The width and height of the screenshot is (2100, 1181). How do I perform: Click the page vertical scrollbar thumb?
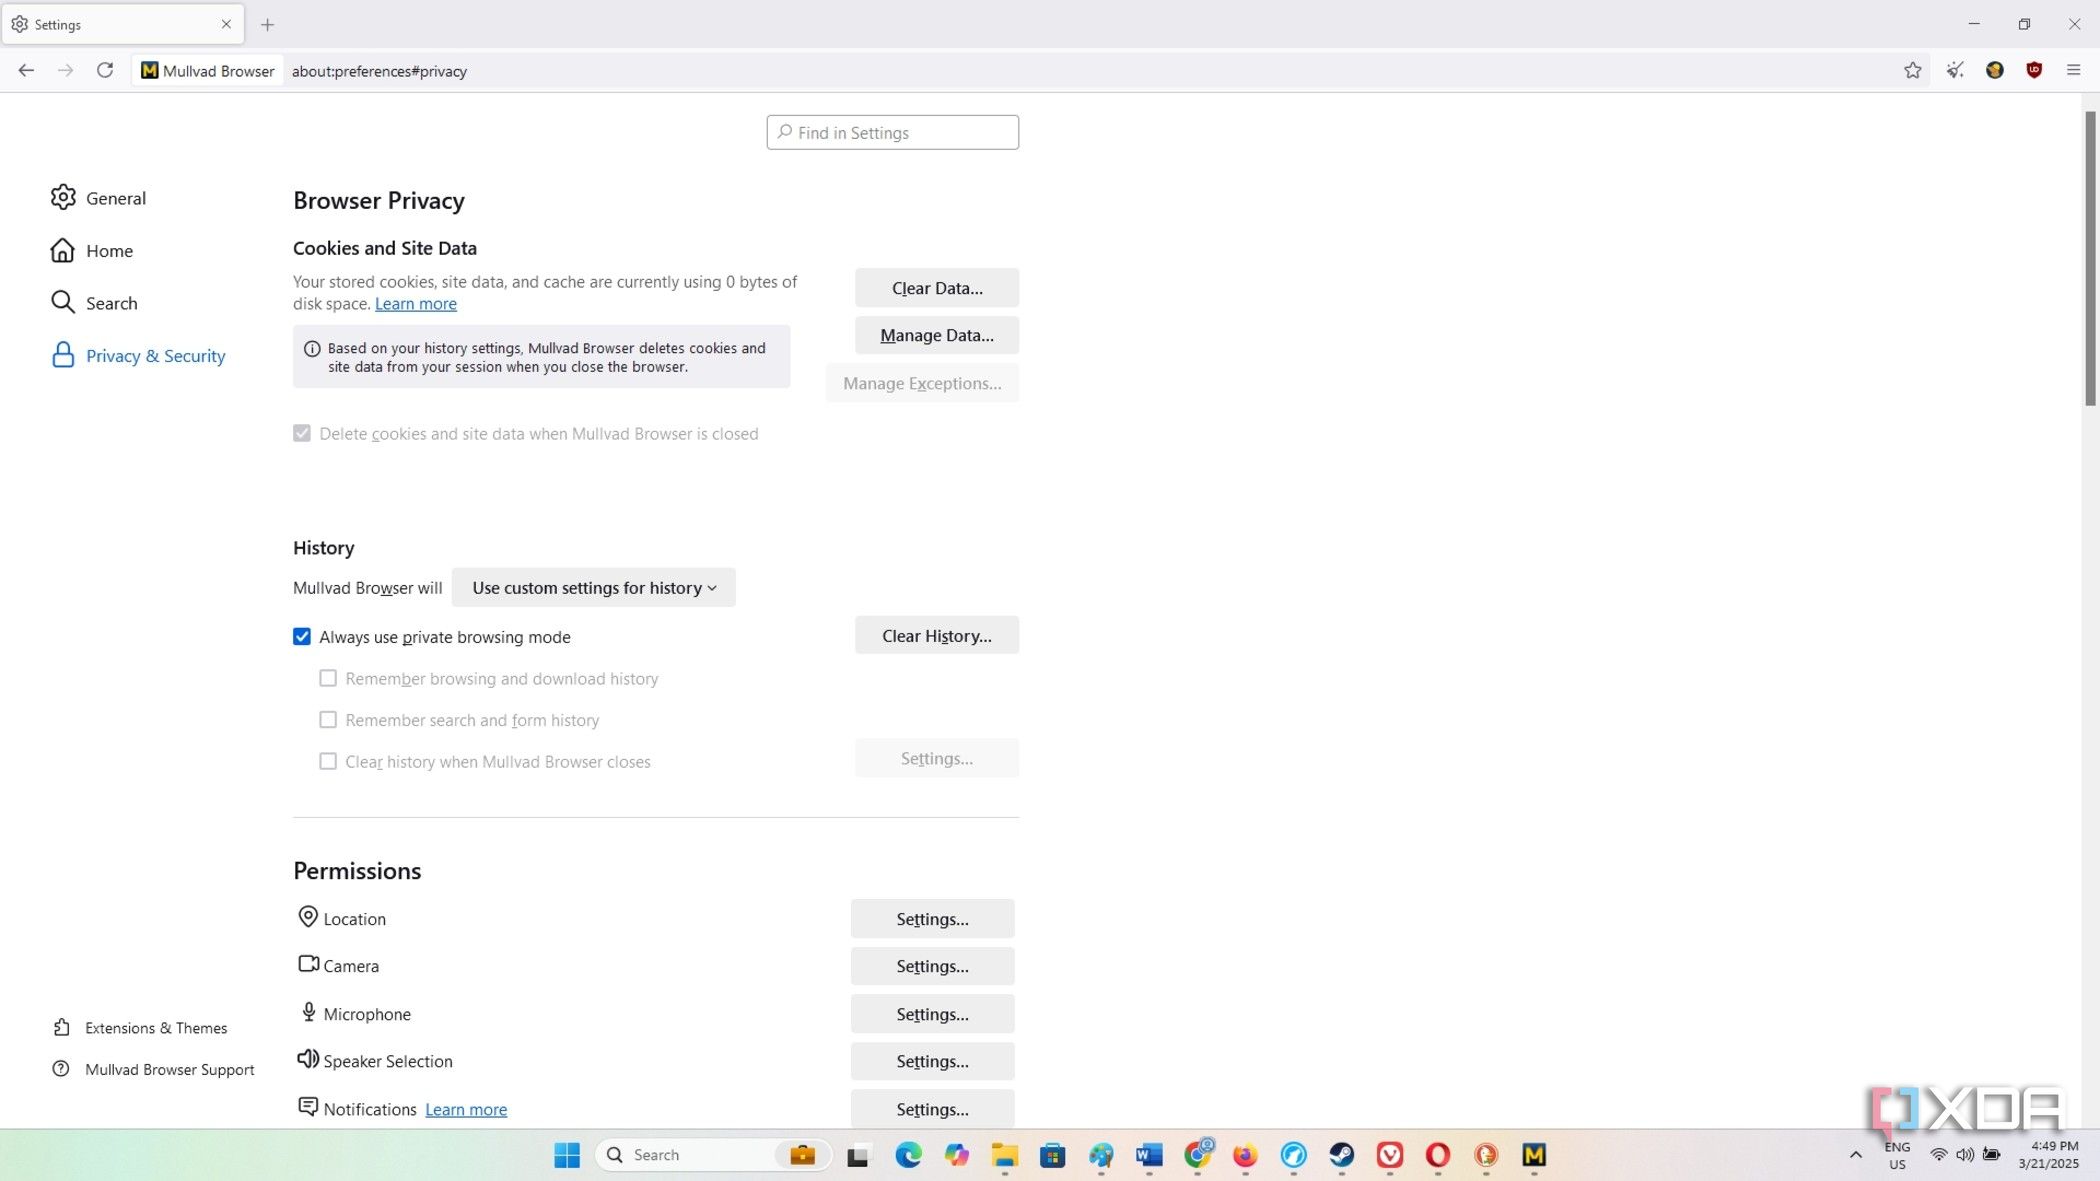point(2090,258)
